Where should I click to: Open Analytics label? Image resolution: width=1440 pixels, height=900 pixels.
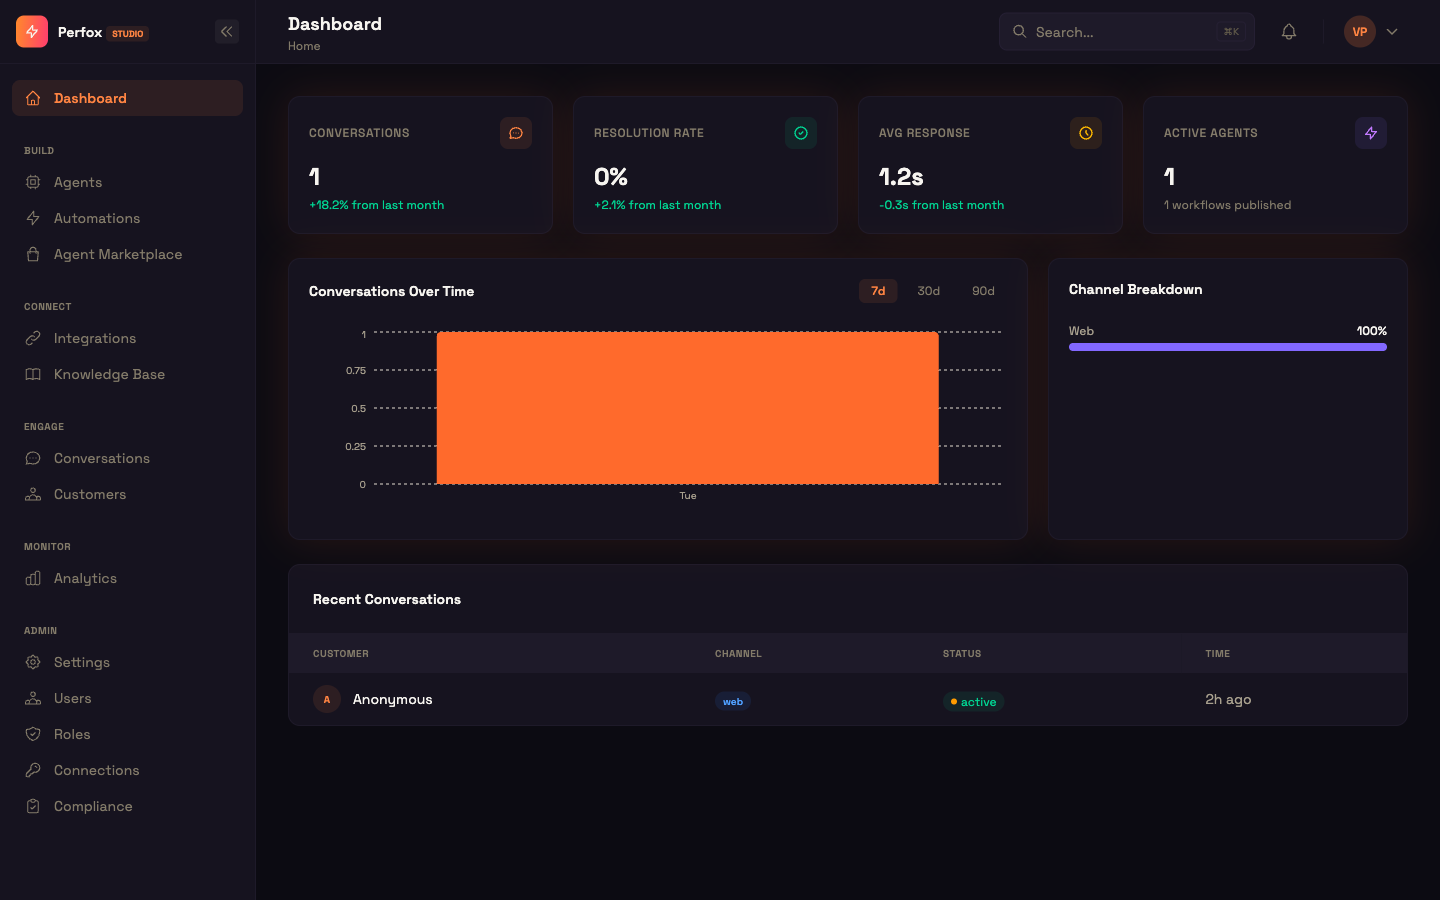point(85,578)
